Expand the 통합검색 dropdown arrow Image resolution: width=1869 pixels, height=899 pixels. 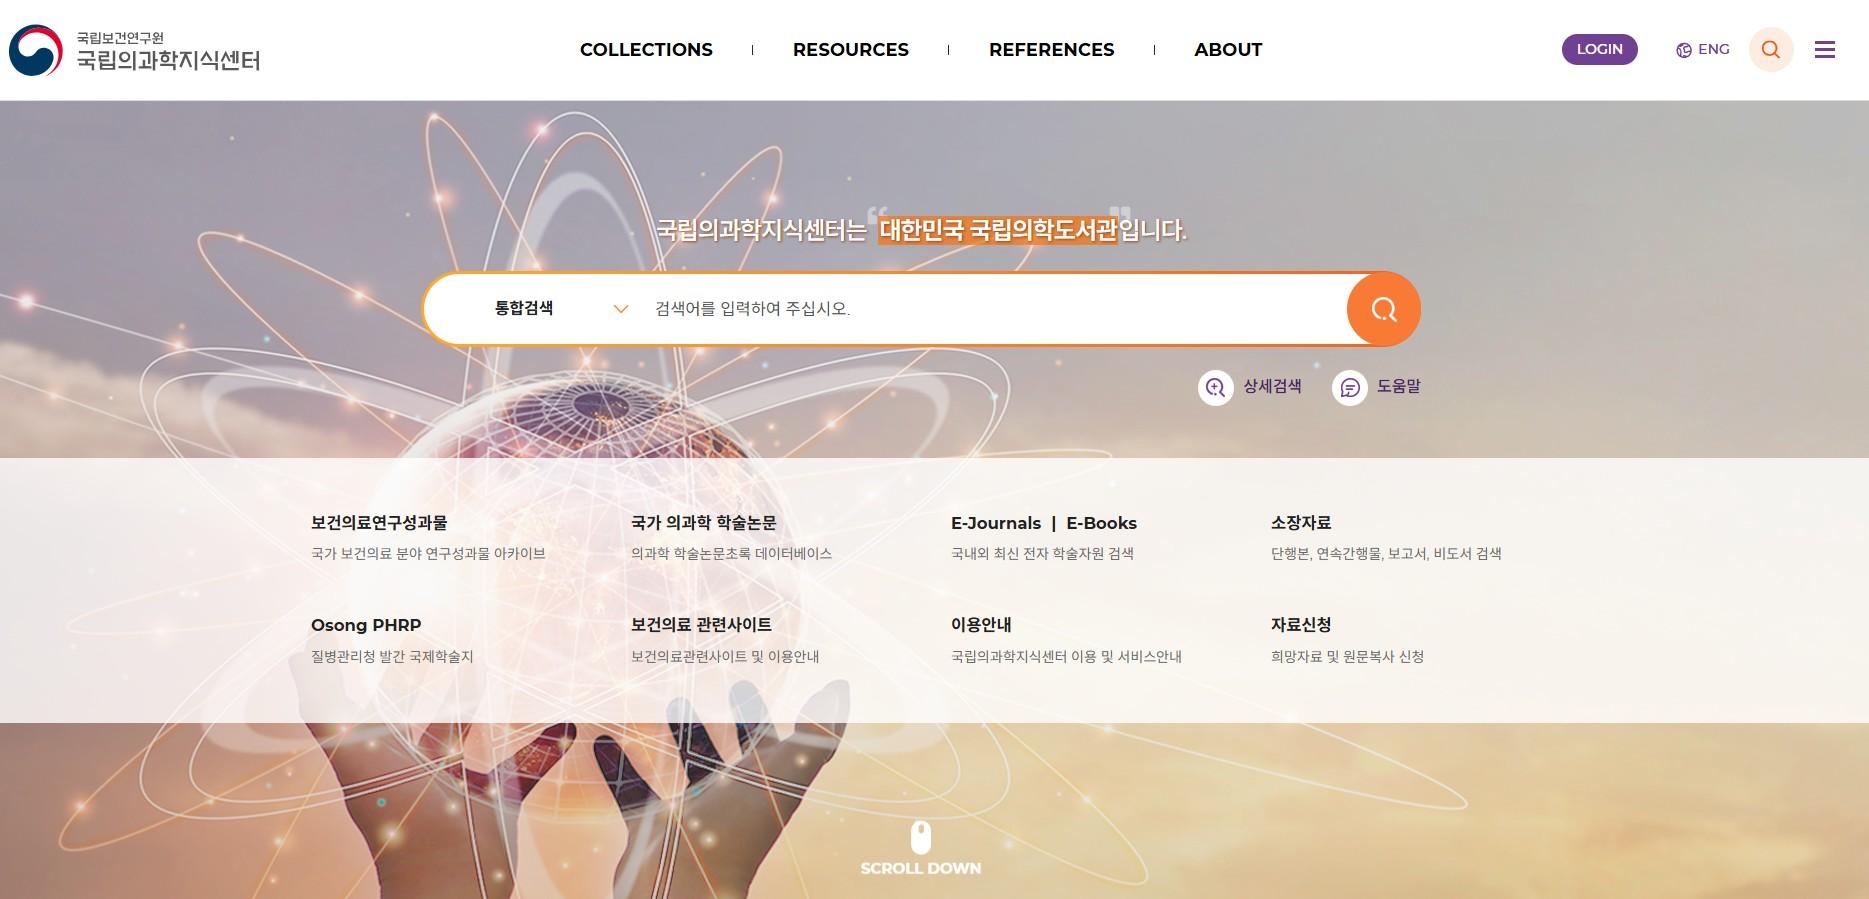coord(621,309)
